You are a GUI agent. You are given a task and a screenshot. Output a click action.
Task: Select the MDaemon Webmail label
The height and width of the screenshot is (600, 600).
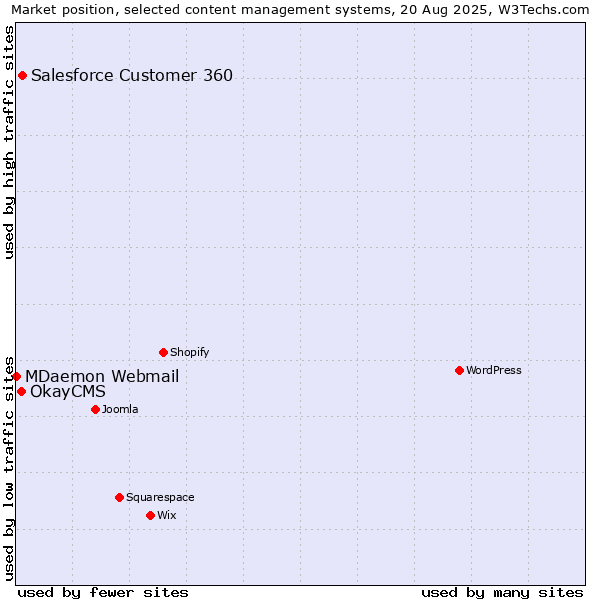click(x=102, y=377)
